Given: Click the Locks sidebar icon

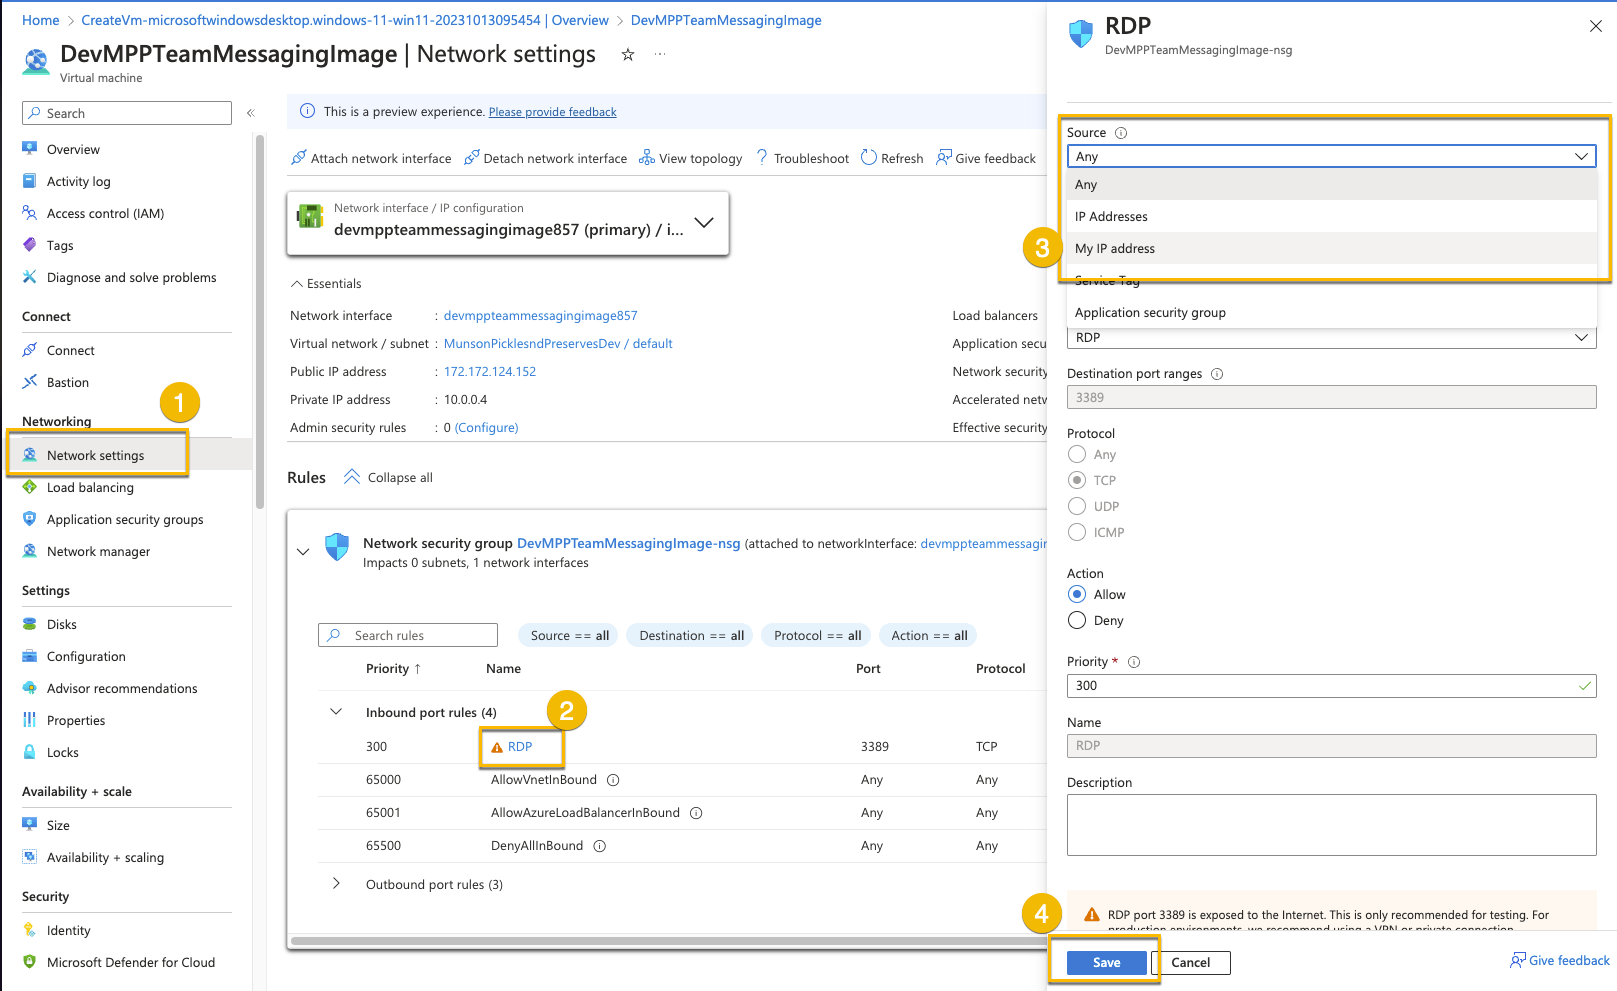Looking at the screenshot, I should (30, 752).
